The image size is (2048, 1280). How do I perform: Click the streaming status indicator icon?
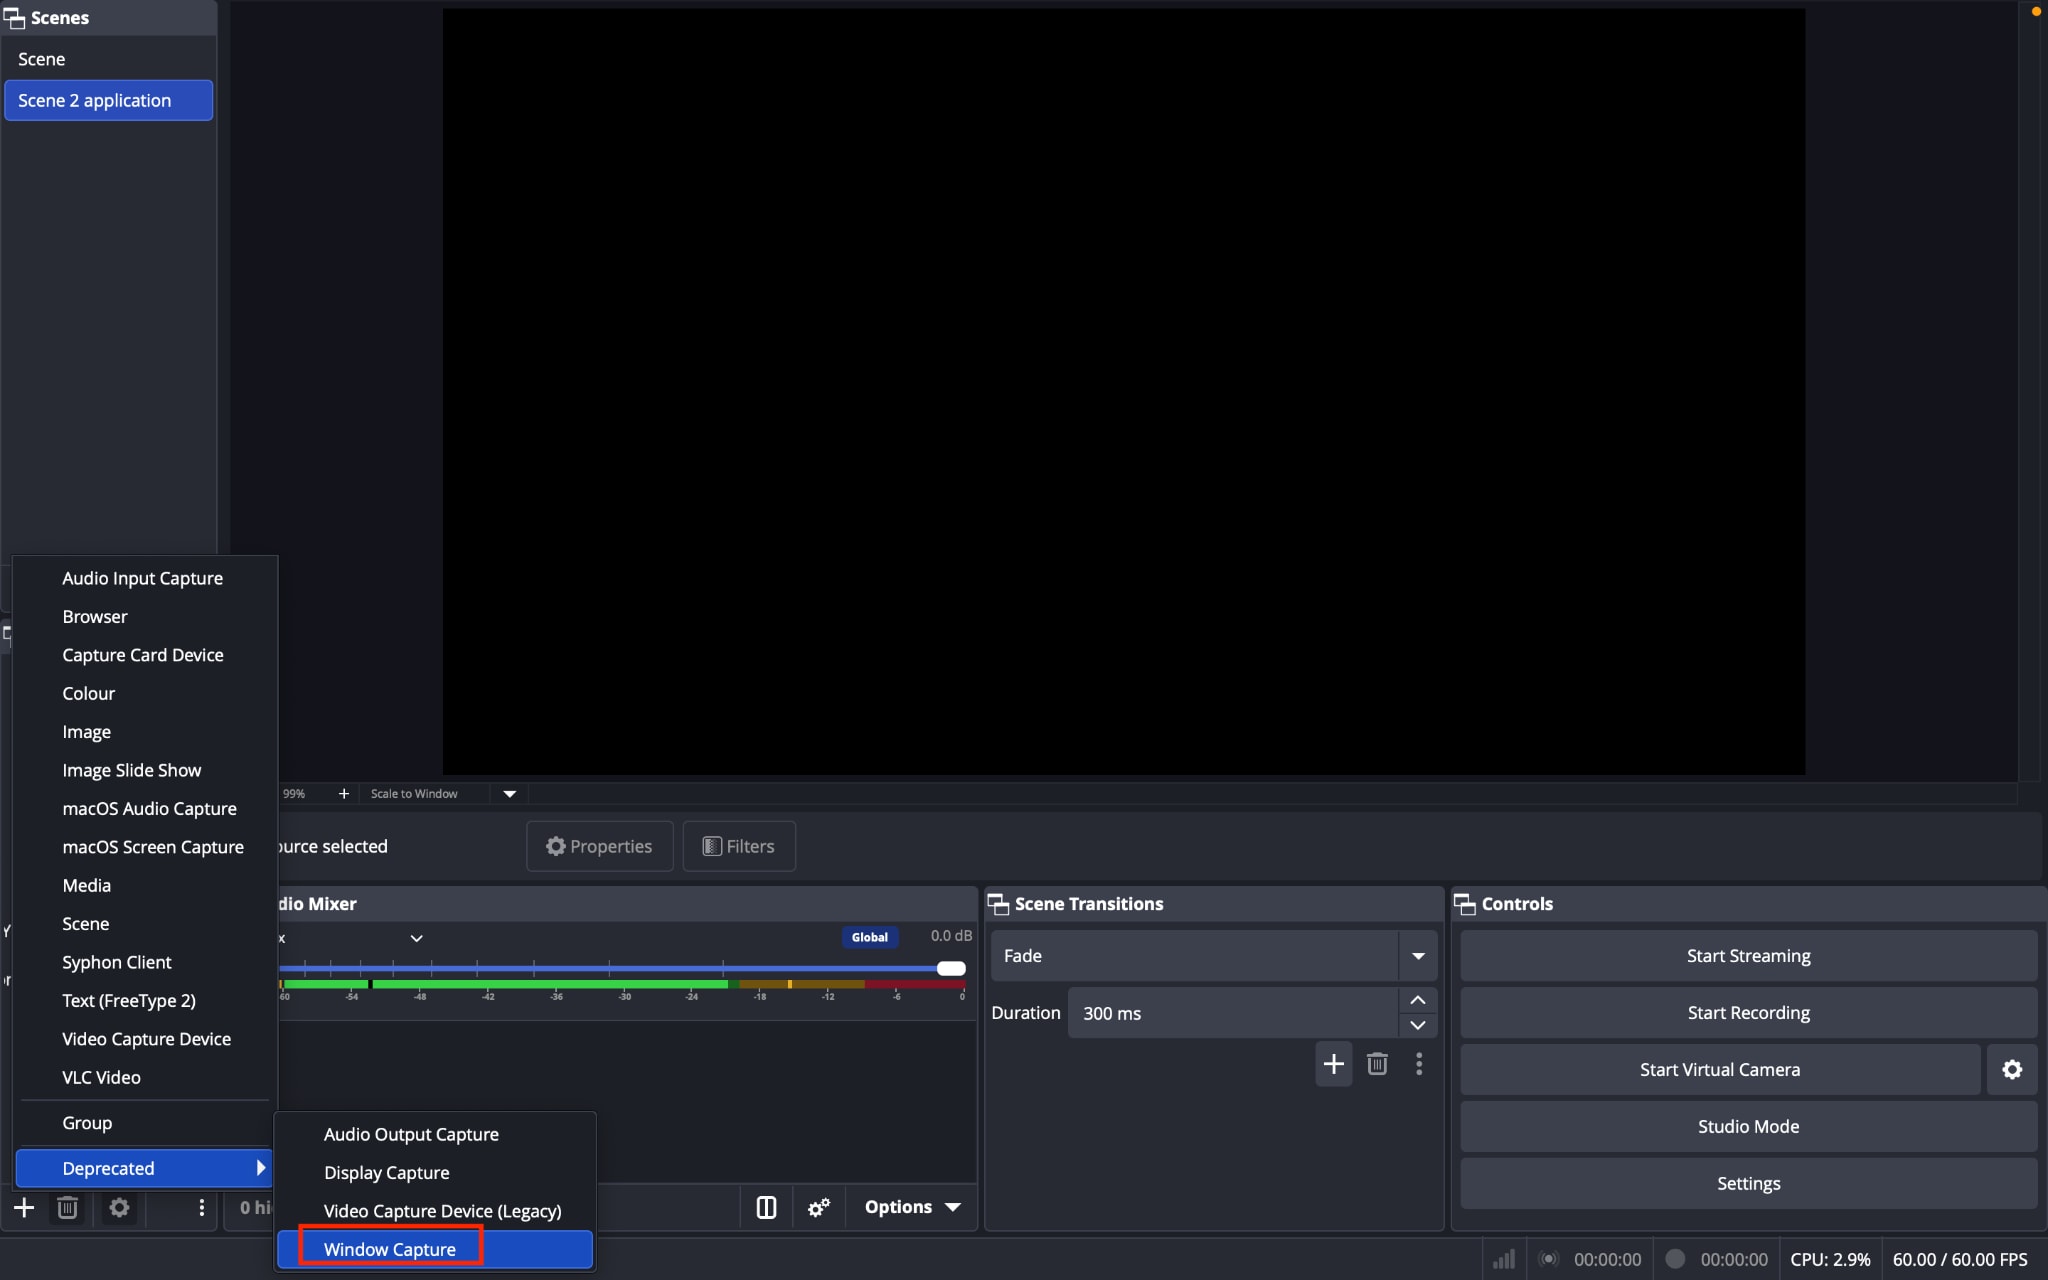point(1548,1259)
